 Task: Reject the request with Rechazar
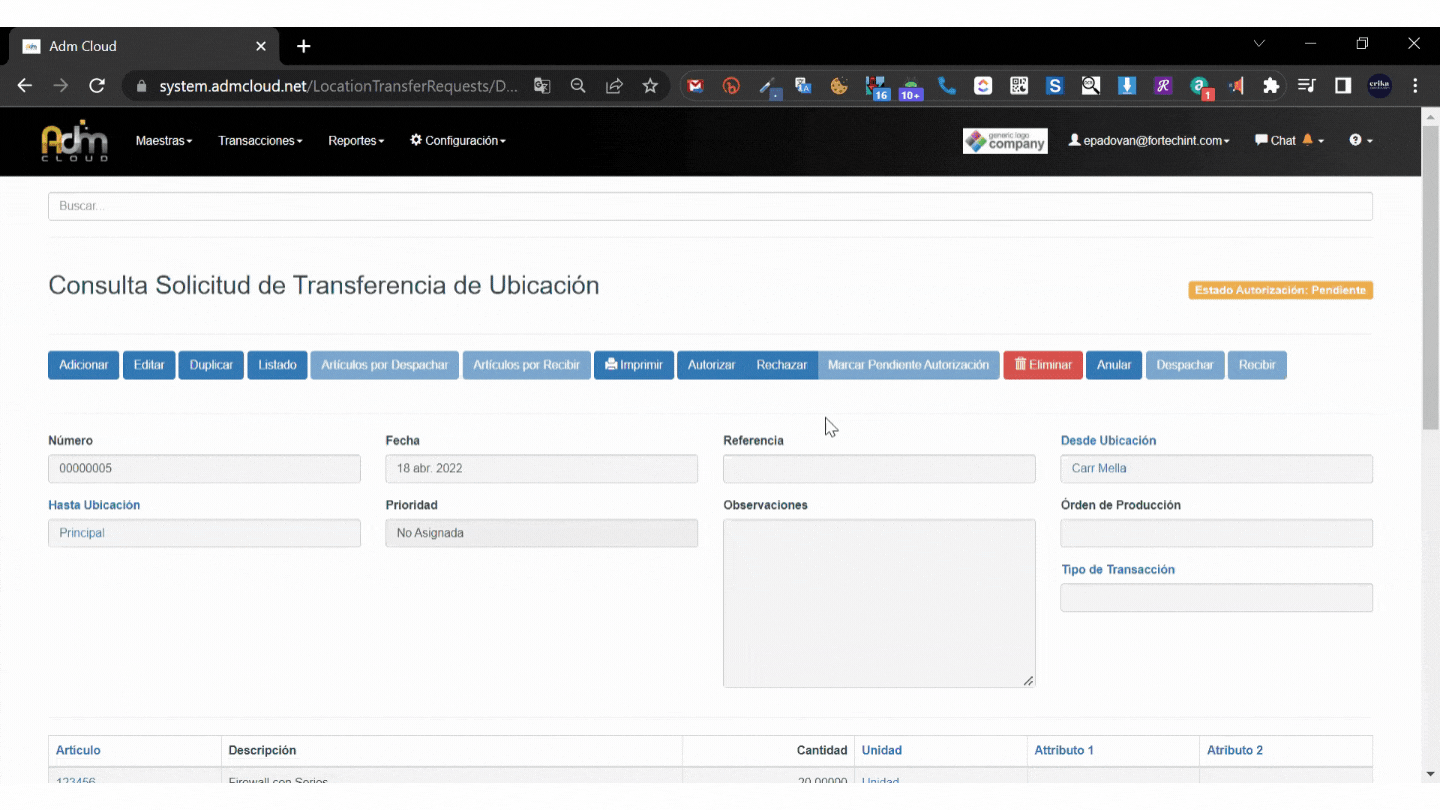[782, 365]
